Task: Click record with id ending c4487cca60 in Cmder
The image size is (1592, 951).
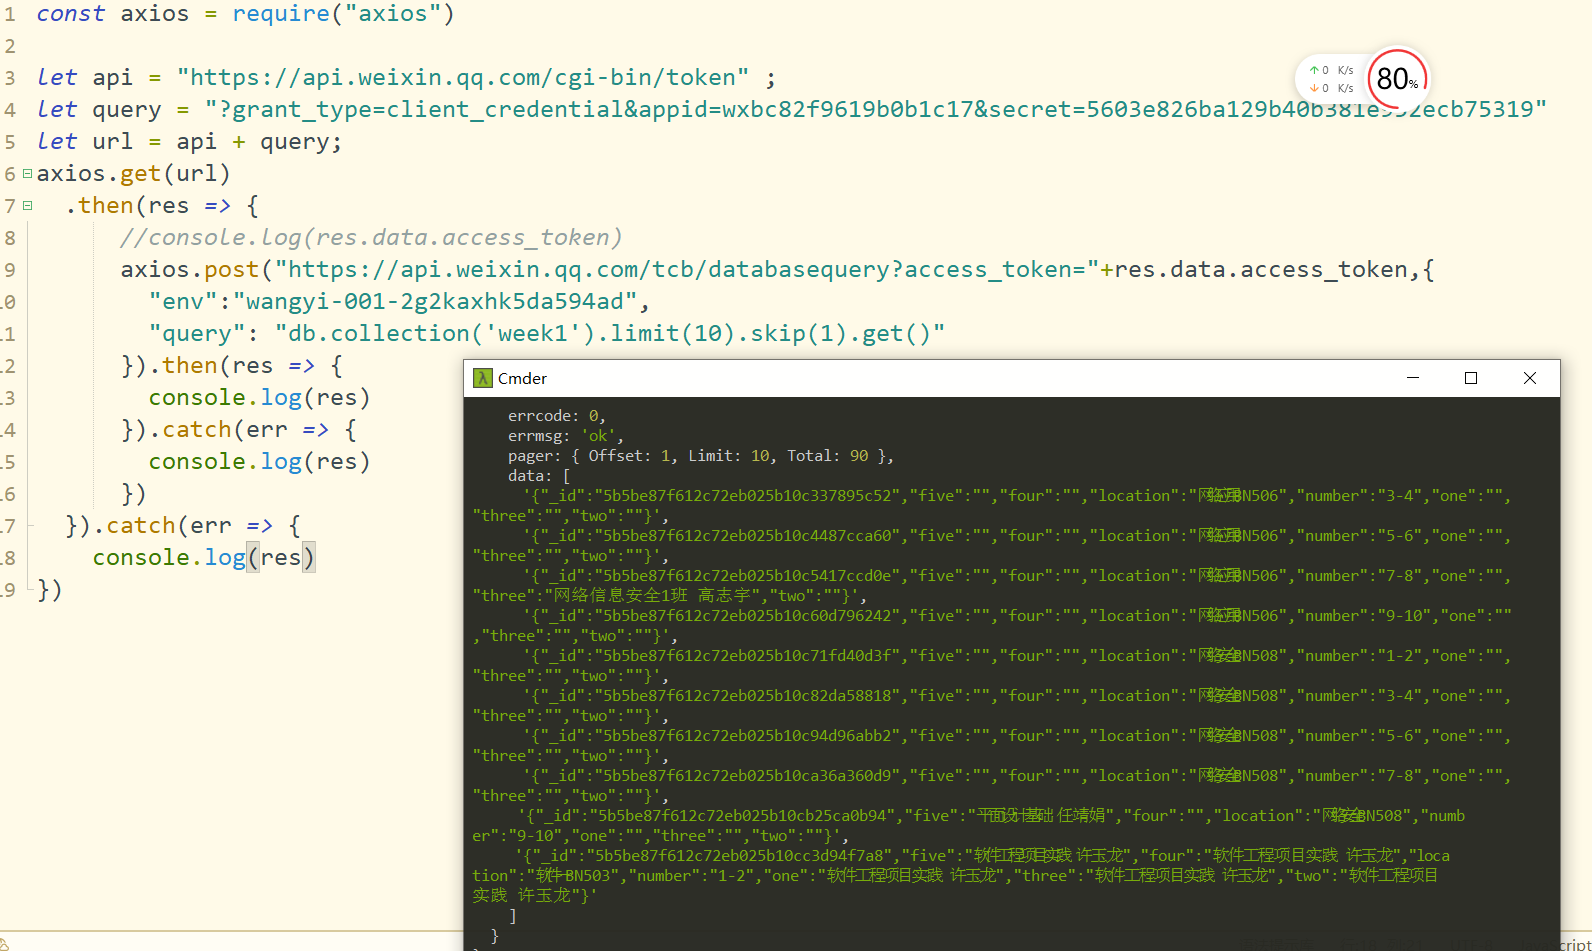Action: point(991,546)
